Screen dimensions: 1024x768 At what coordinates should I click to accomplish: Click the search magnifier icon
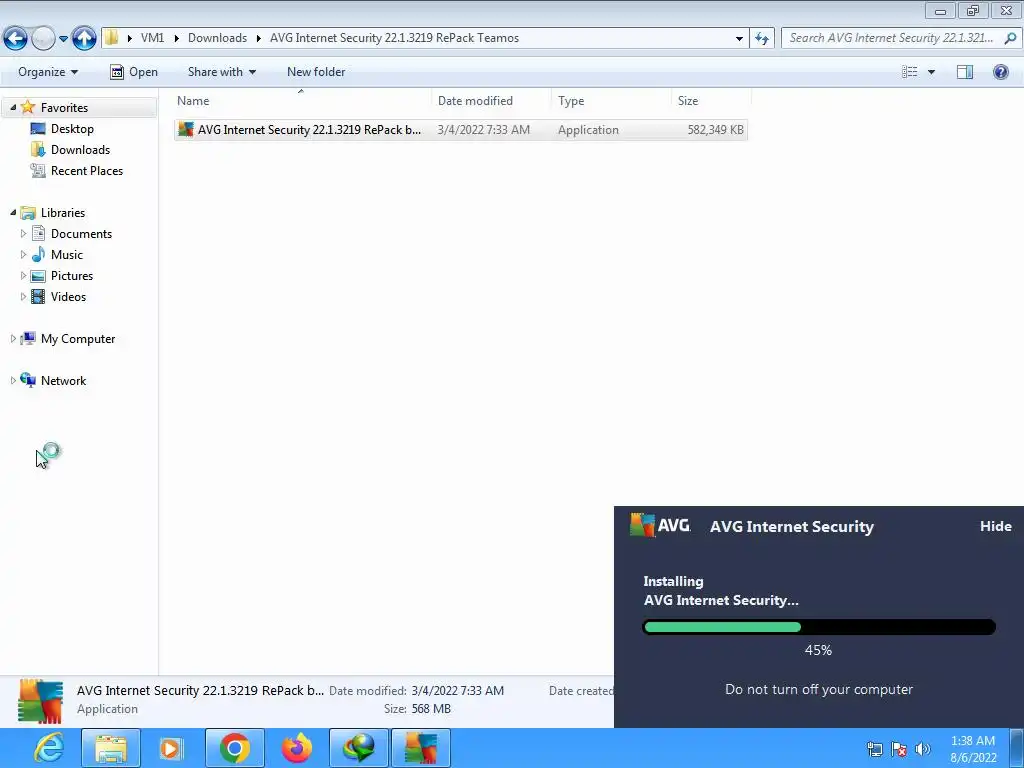[x=1010, y=38]
